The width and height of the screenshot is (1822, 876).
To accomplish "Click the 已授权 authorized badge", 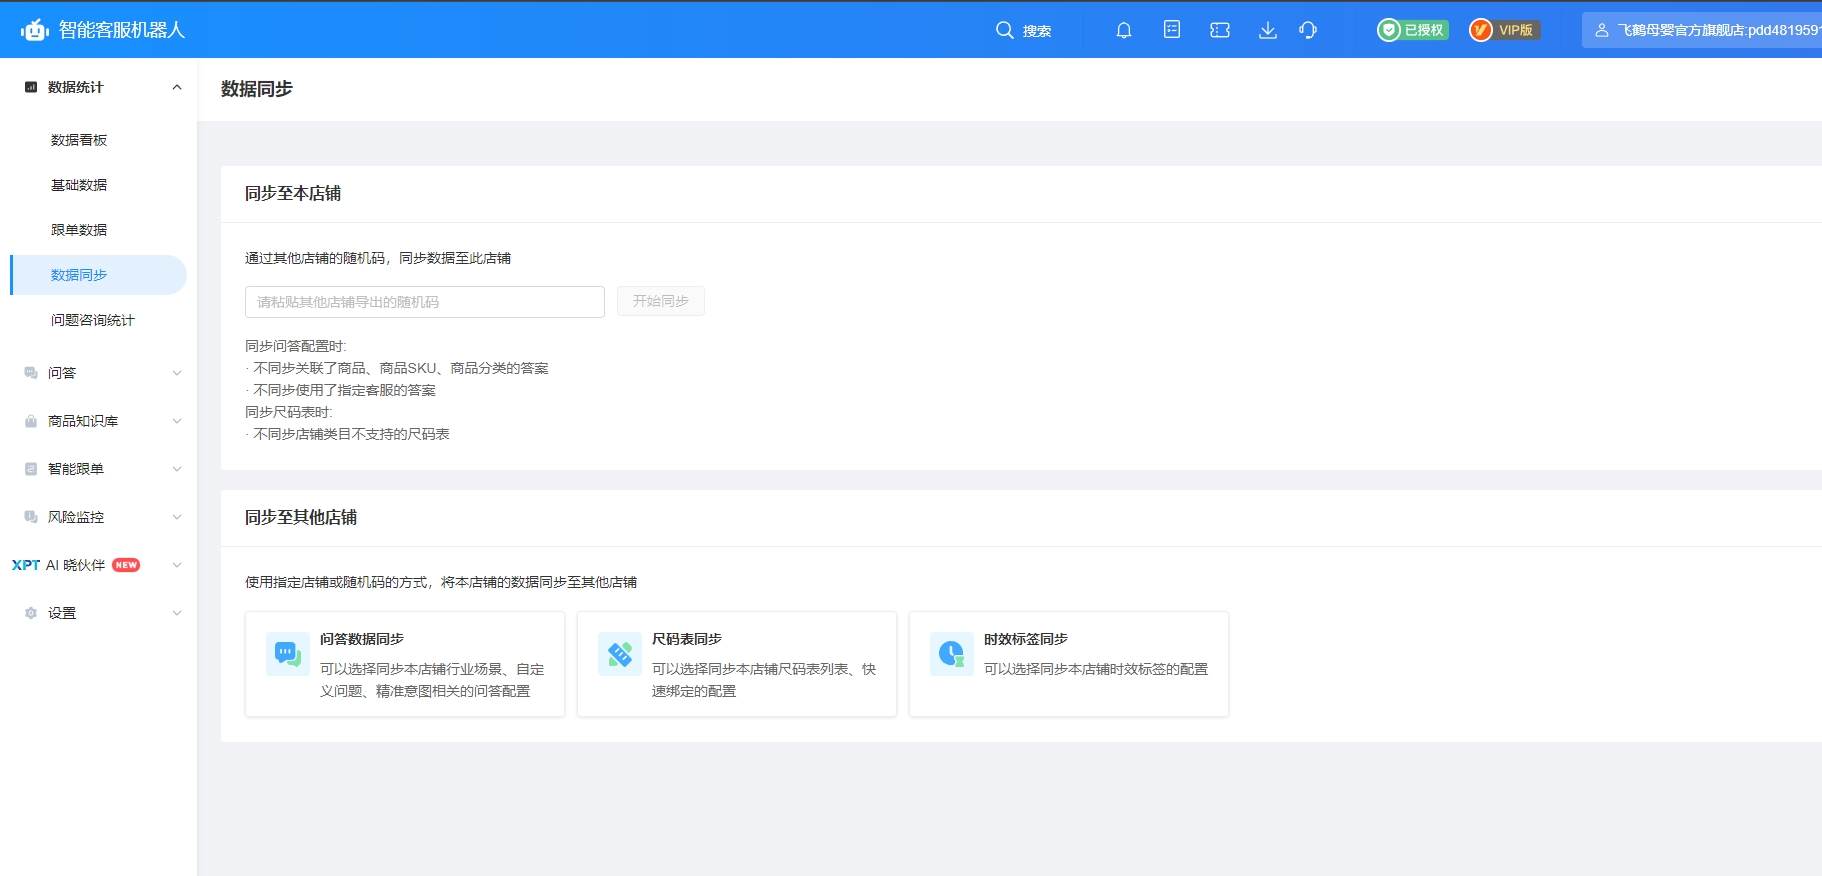I will pyautogui.click(x=1412, y=30).
